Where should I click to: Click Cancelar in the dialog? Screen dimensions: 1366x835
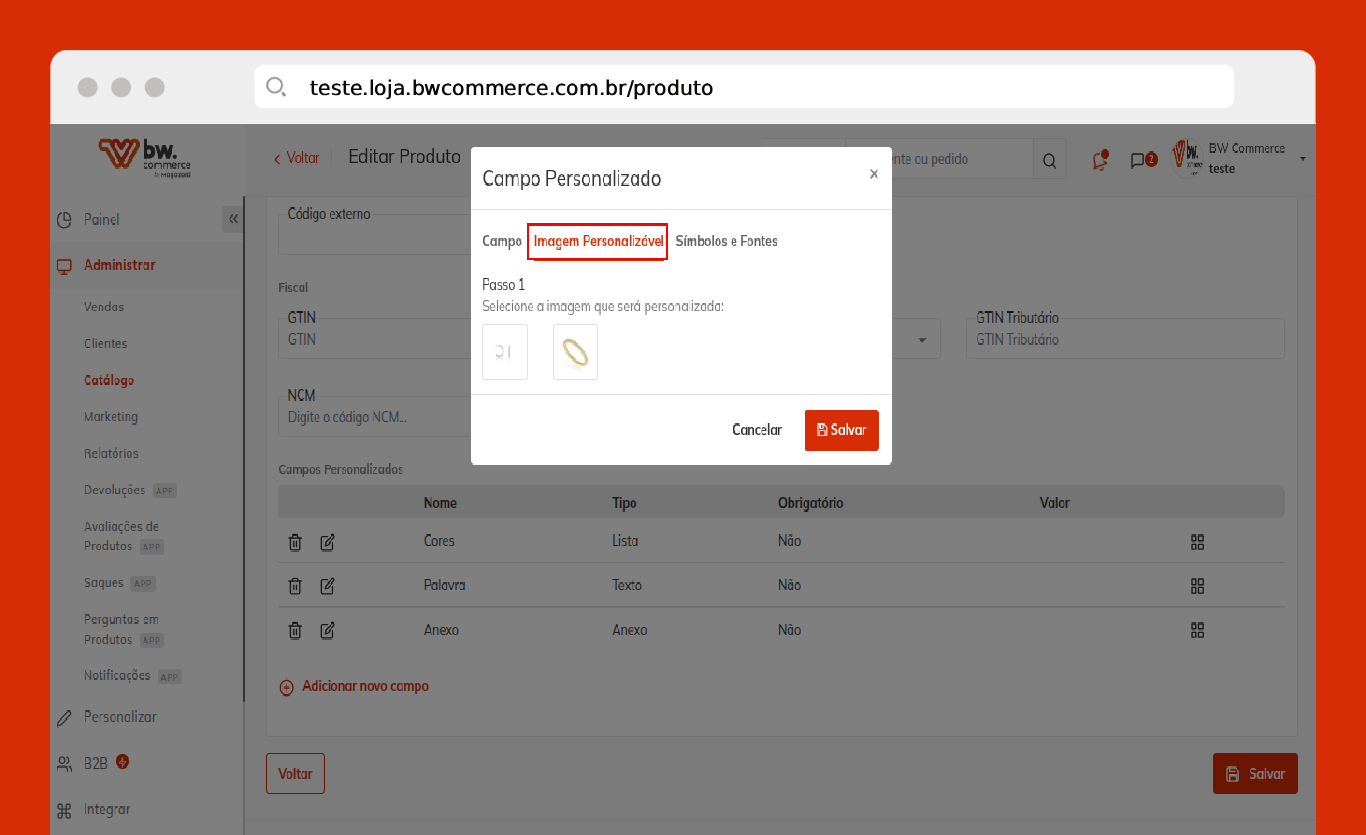757,430
